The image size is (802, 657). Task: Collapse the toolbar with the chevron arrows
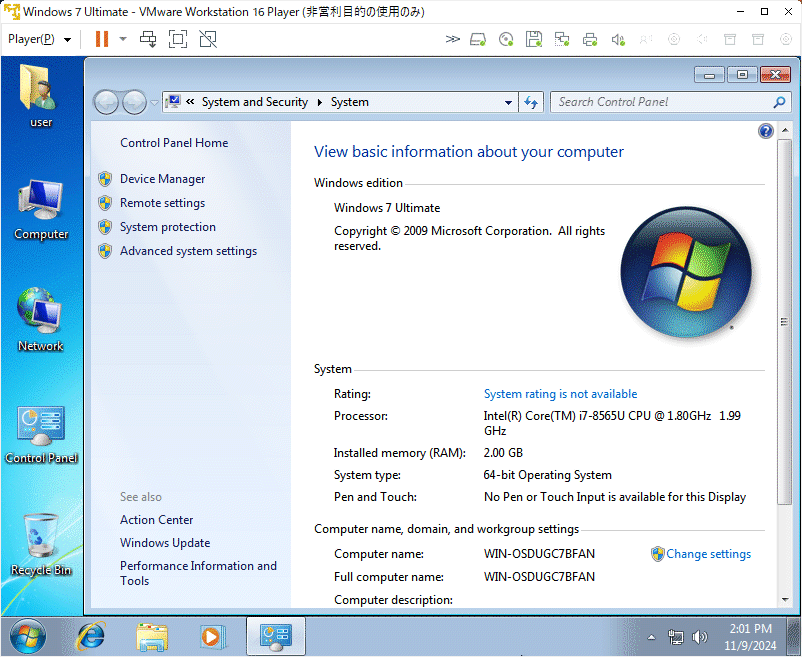click(x=453, y=39)
